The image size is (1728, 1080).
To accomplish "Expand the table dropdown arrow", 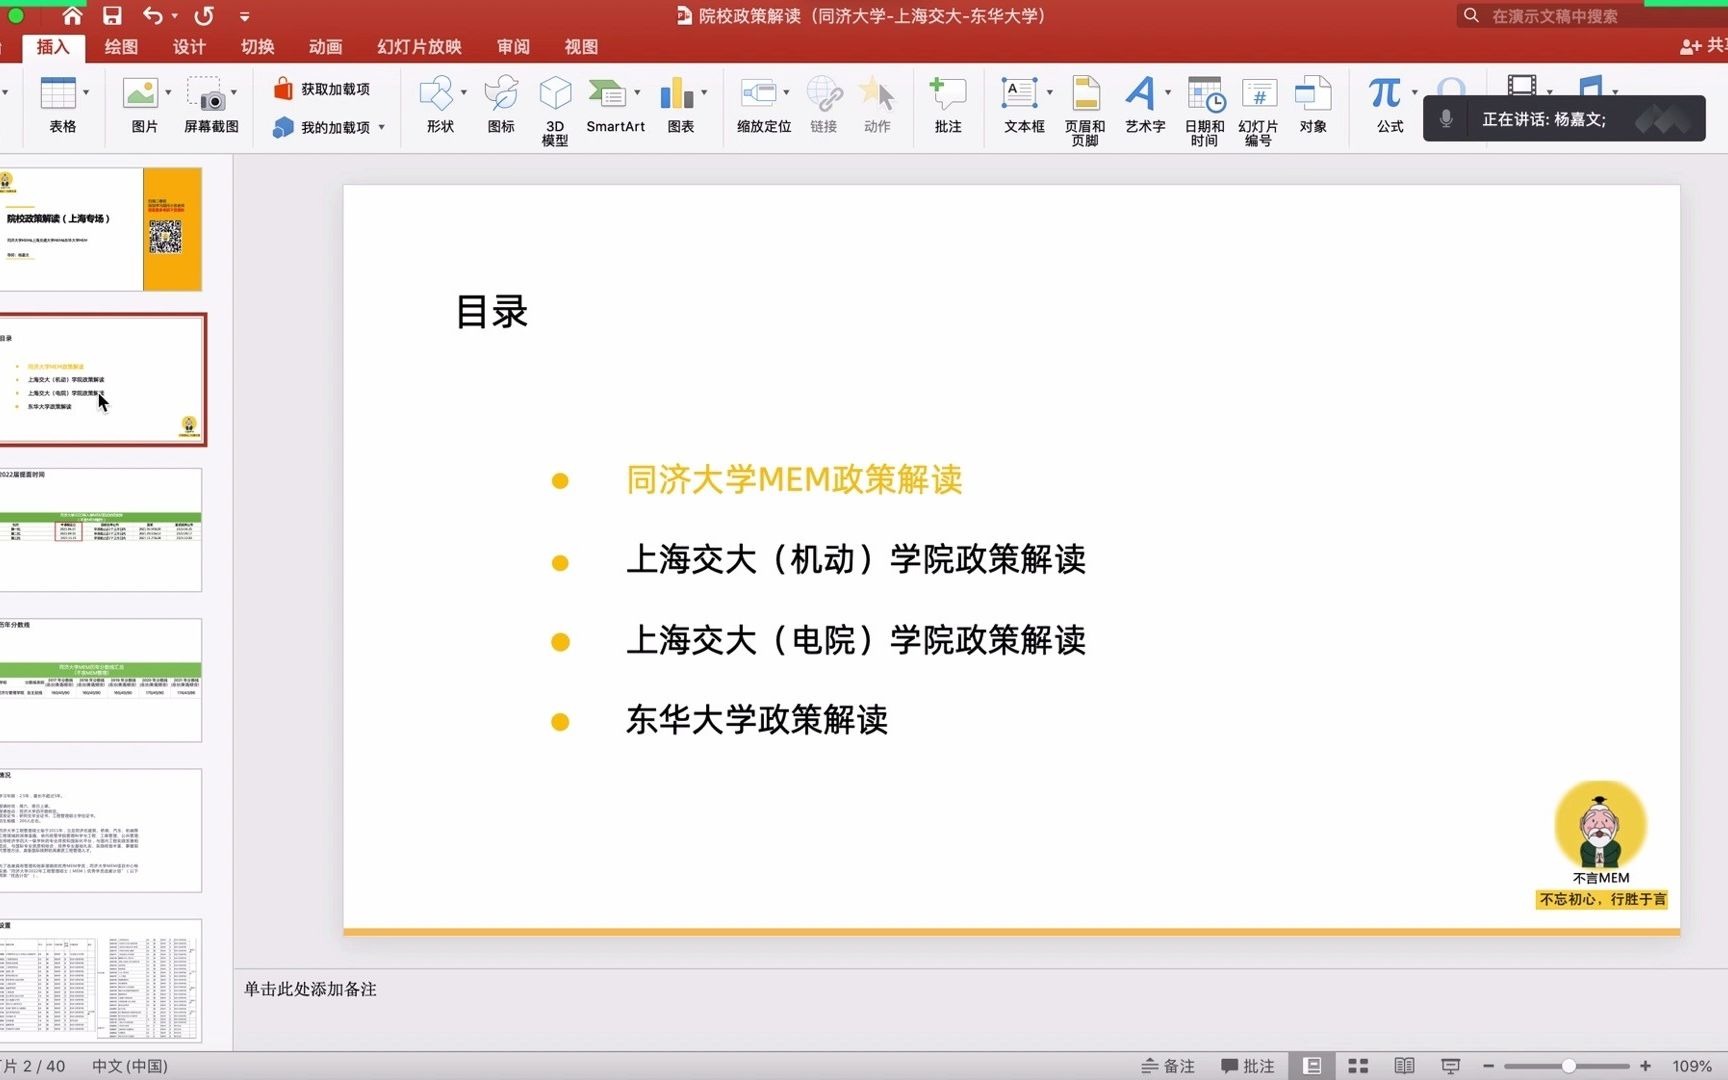I will click(86, 93).
